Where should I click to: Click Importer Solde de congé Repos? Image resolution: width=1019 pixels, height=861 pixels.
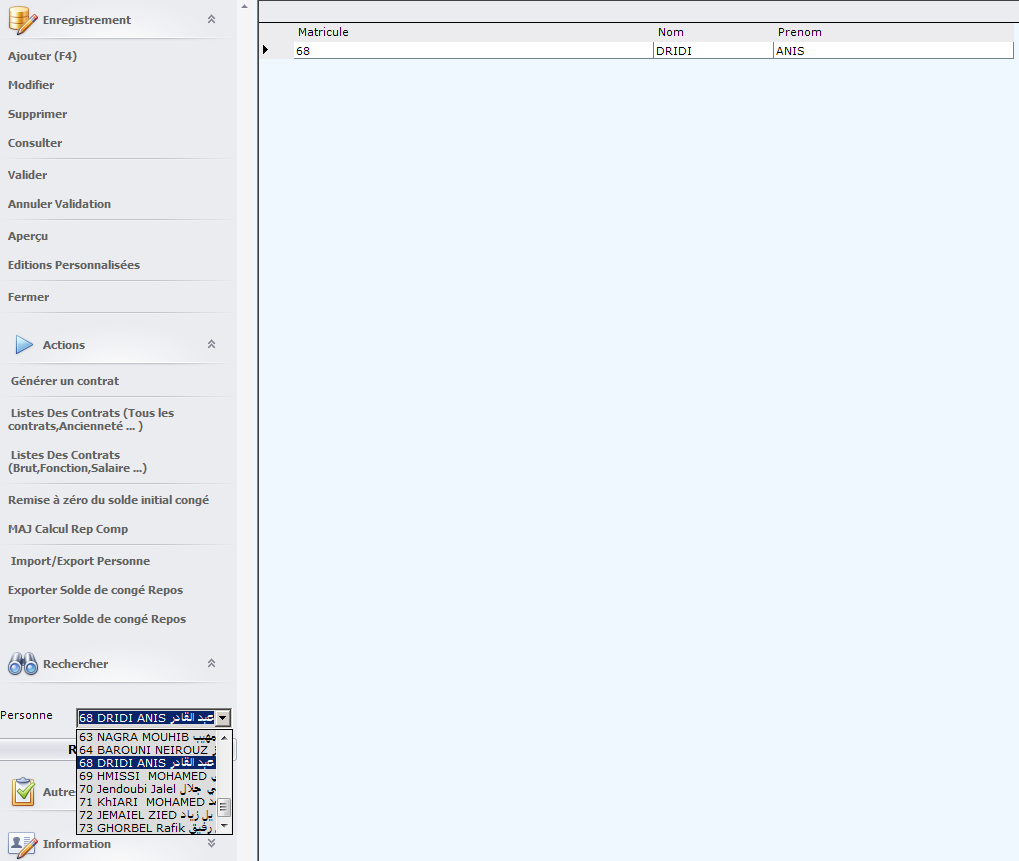tap(97, 619)
